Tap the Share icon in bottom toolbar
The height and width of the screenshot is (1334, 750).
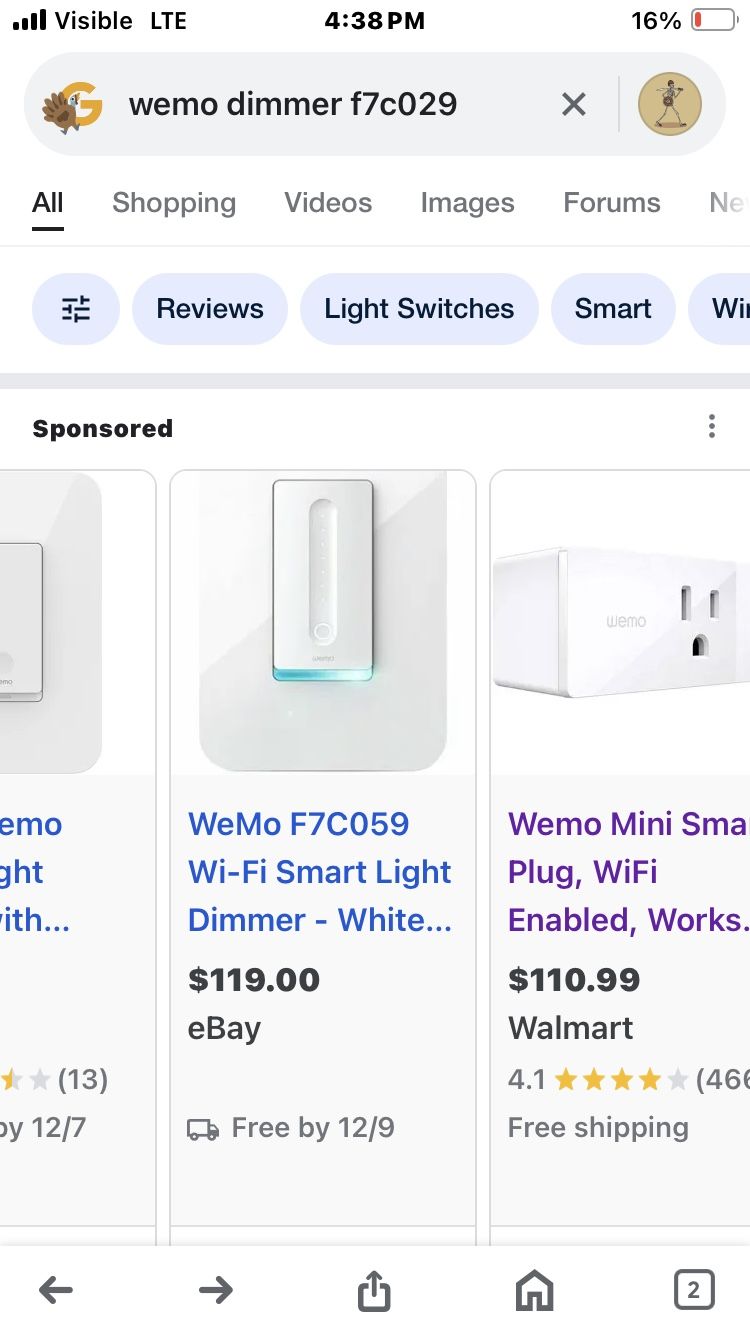point(374,1290)
